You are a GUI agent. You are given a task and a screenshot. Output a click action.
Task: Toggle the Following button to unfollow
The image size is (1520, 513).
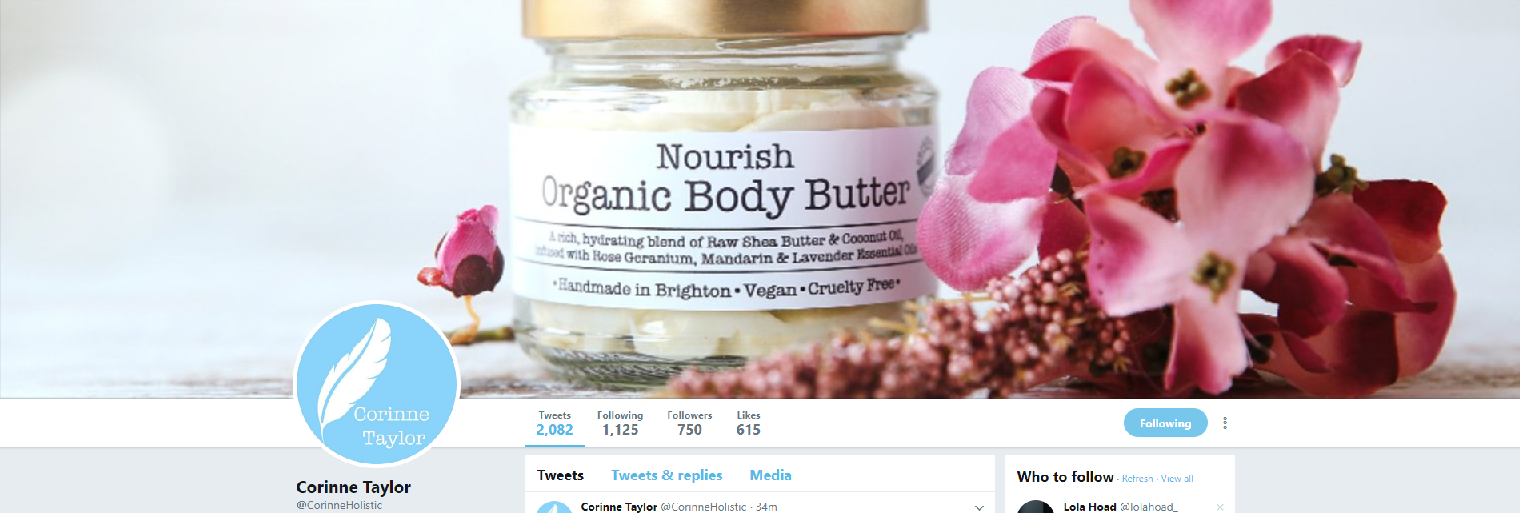tap(1165, 423)
